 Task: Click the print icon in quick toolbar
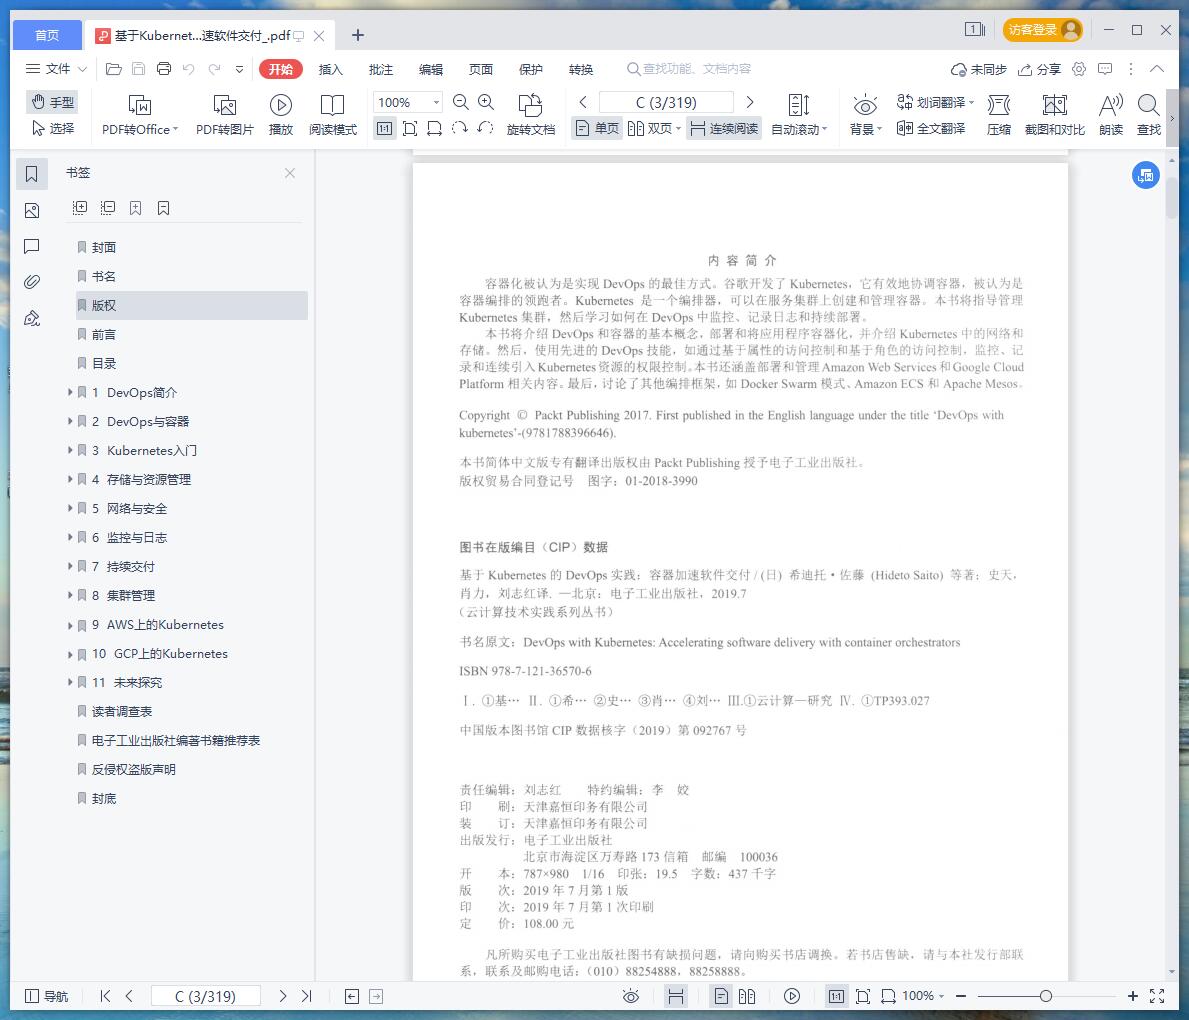(164, 69)
